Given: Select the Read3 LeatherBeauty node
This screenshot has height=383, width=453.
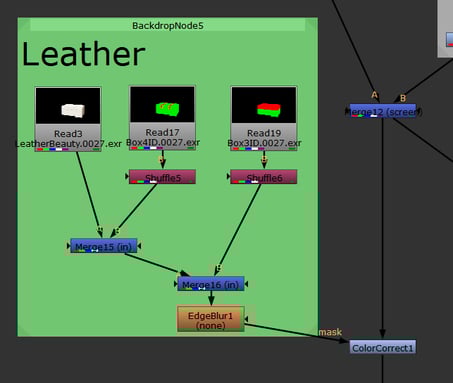Looking at the screenshot, I should click(x=68, y=119).
